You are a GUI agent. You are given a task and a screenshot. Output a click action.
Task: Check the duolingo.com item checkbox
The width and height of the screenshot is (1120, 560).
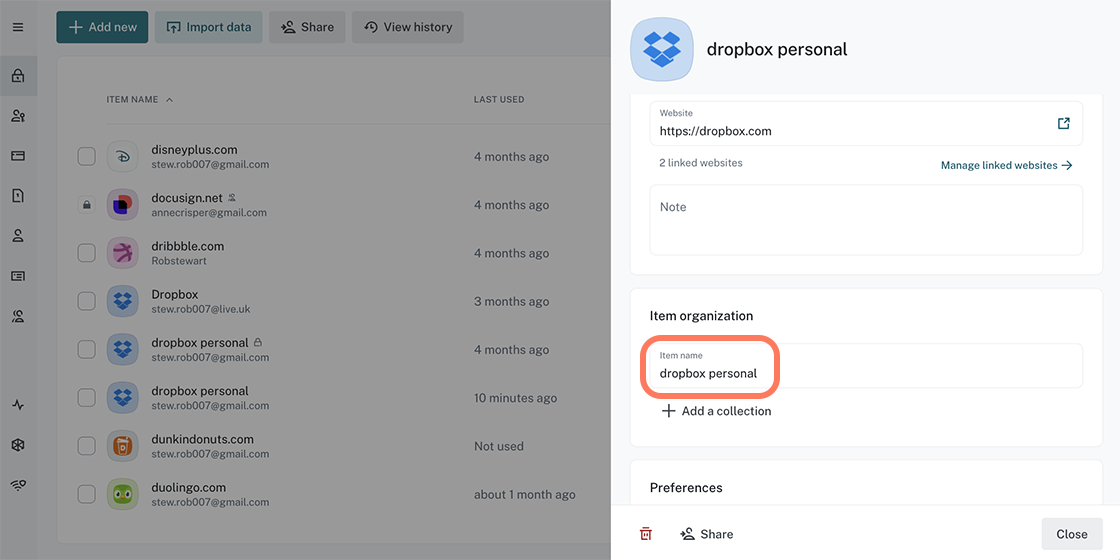87,494
